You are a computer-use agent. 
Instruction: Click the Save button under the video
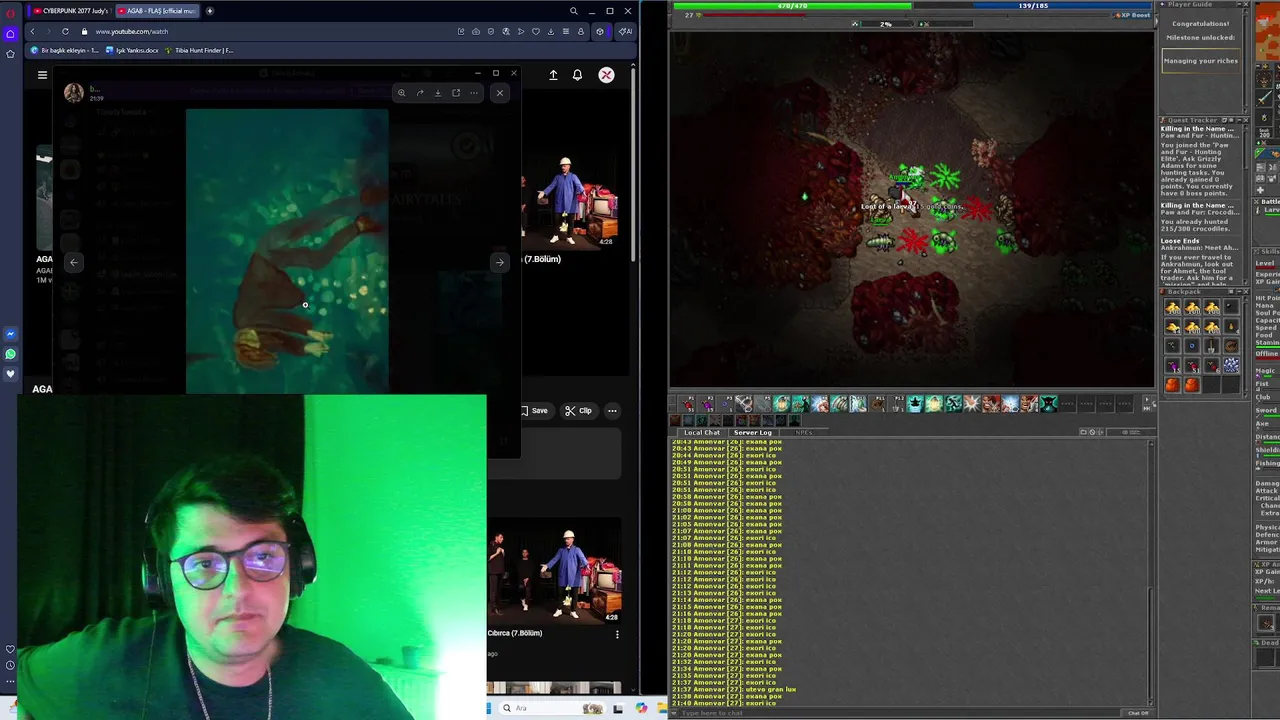point(534,411)
